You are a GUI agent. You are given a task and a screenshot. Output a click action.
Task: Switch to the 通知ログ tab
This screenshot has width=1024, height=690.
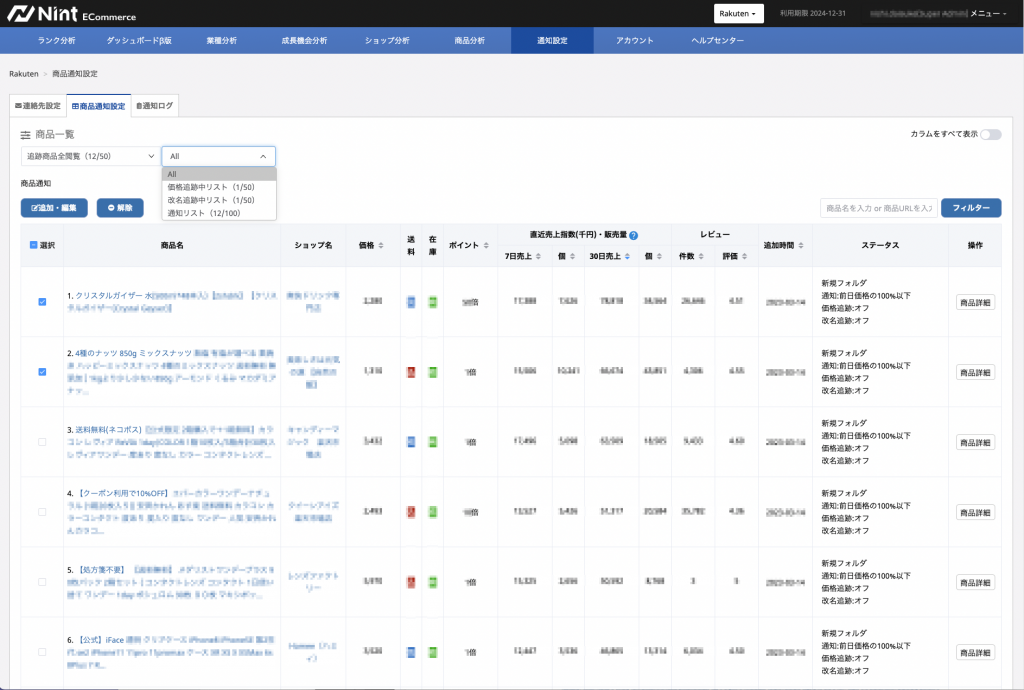coord(154,105)
